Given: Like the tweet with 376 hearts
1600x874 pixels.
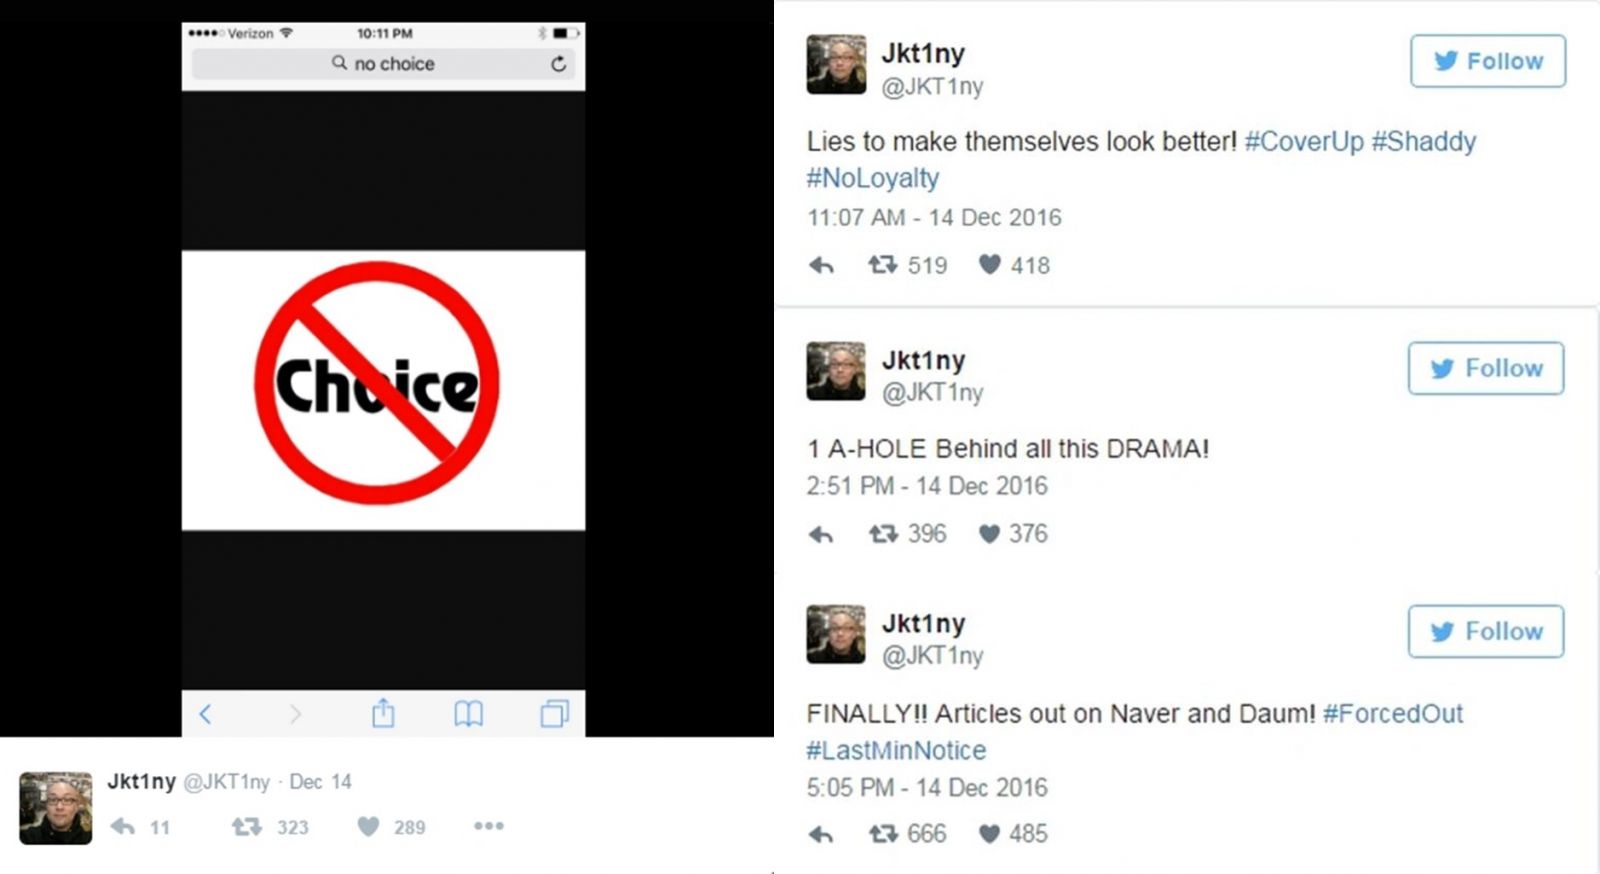Looking at the screenshot, I should 989,534.
